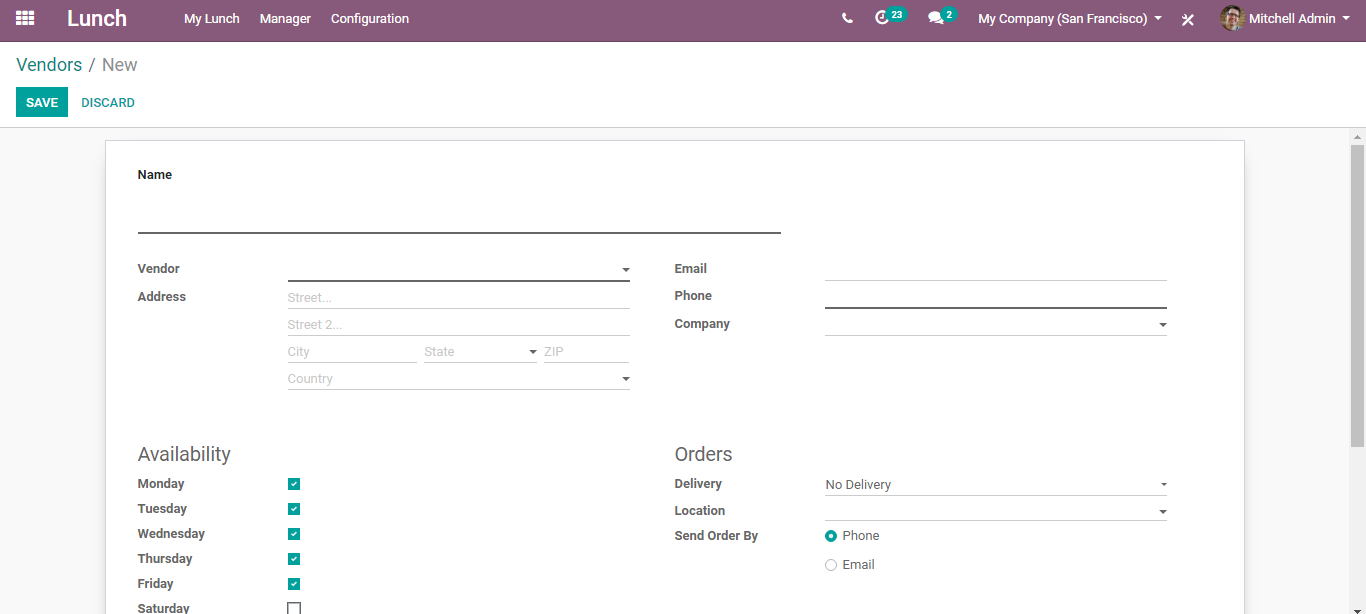Enable the Saturday availability checkbox
1366x614 pixels.
[x=294, y=608]
